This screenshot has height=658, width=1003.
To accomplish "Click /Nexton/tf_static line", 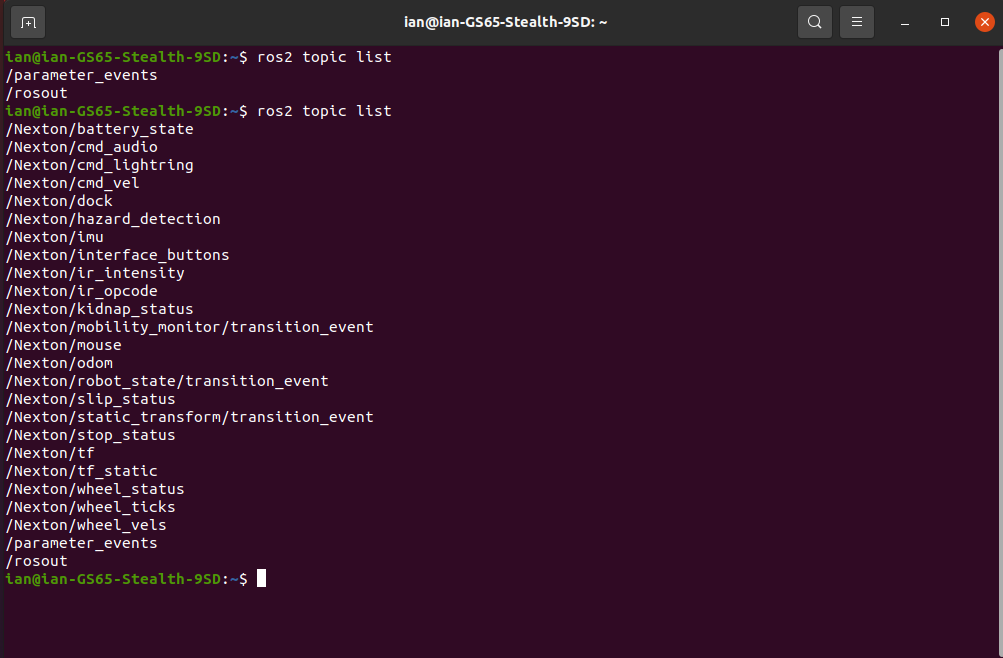I will pyautogui.click(x=82, y=471).
